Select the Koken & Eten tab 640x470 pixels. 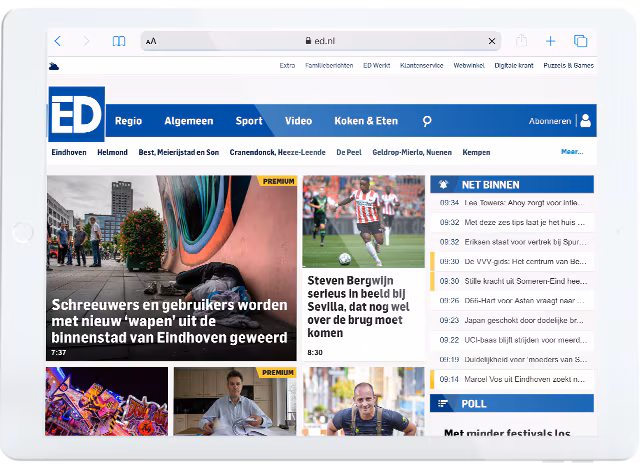coord(365,121)
